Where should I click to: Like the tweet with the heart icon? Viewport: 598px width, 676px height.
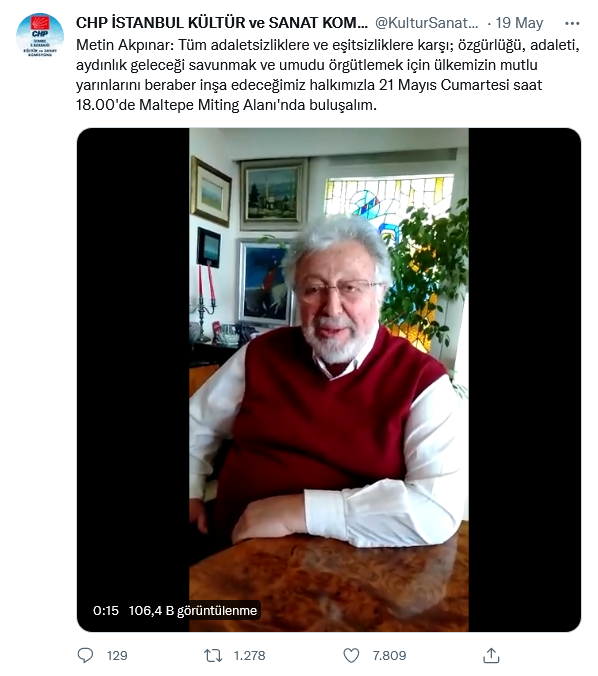coord(351,656)
